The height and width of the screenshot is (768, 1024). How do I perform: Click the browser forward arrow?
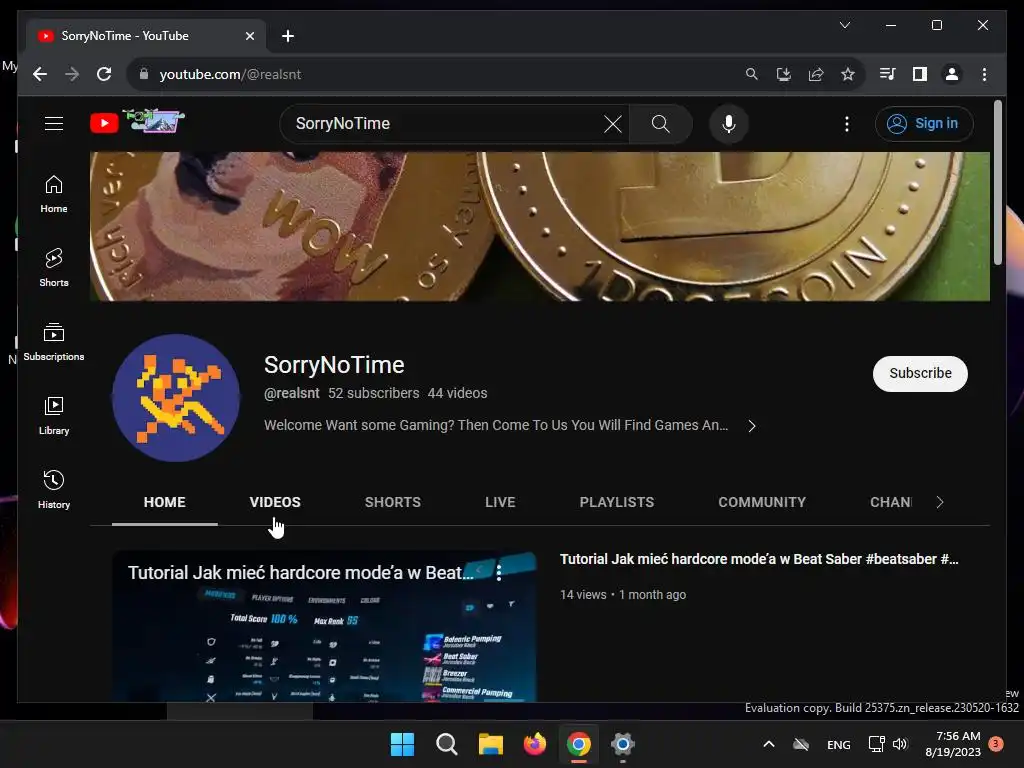pyautogui.click(x=72, y=74)
